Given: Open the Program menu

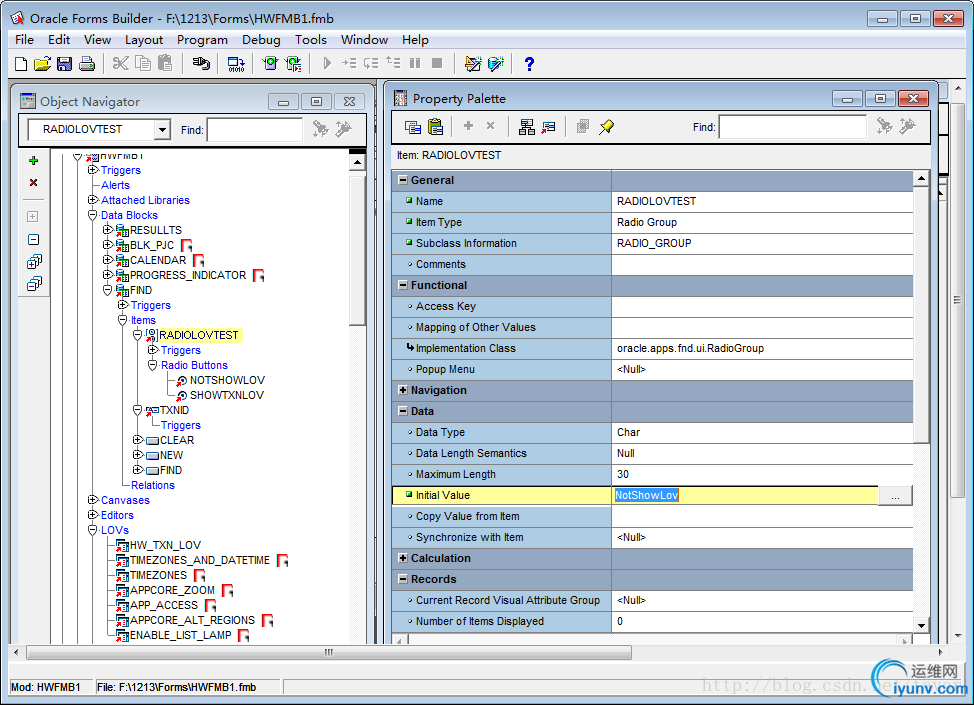Looking at the screenshot, I should 202,40.
